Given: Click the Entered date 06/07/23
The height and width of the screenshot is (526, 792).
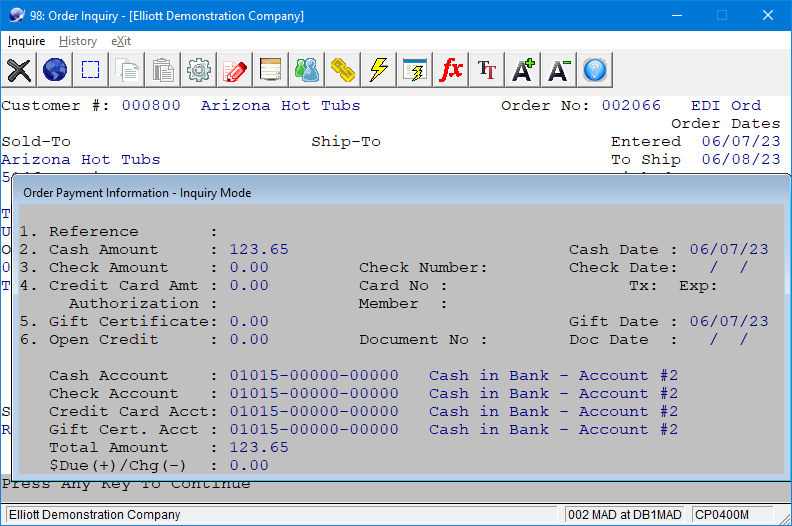Looking at the screenshot, I should coord(741,141).
